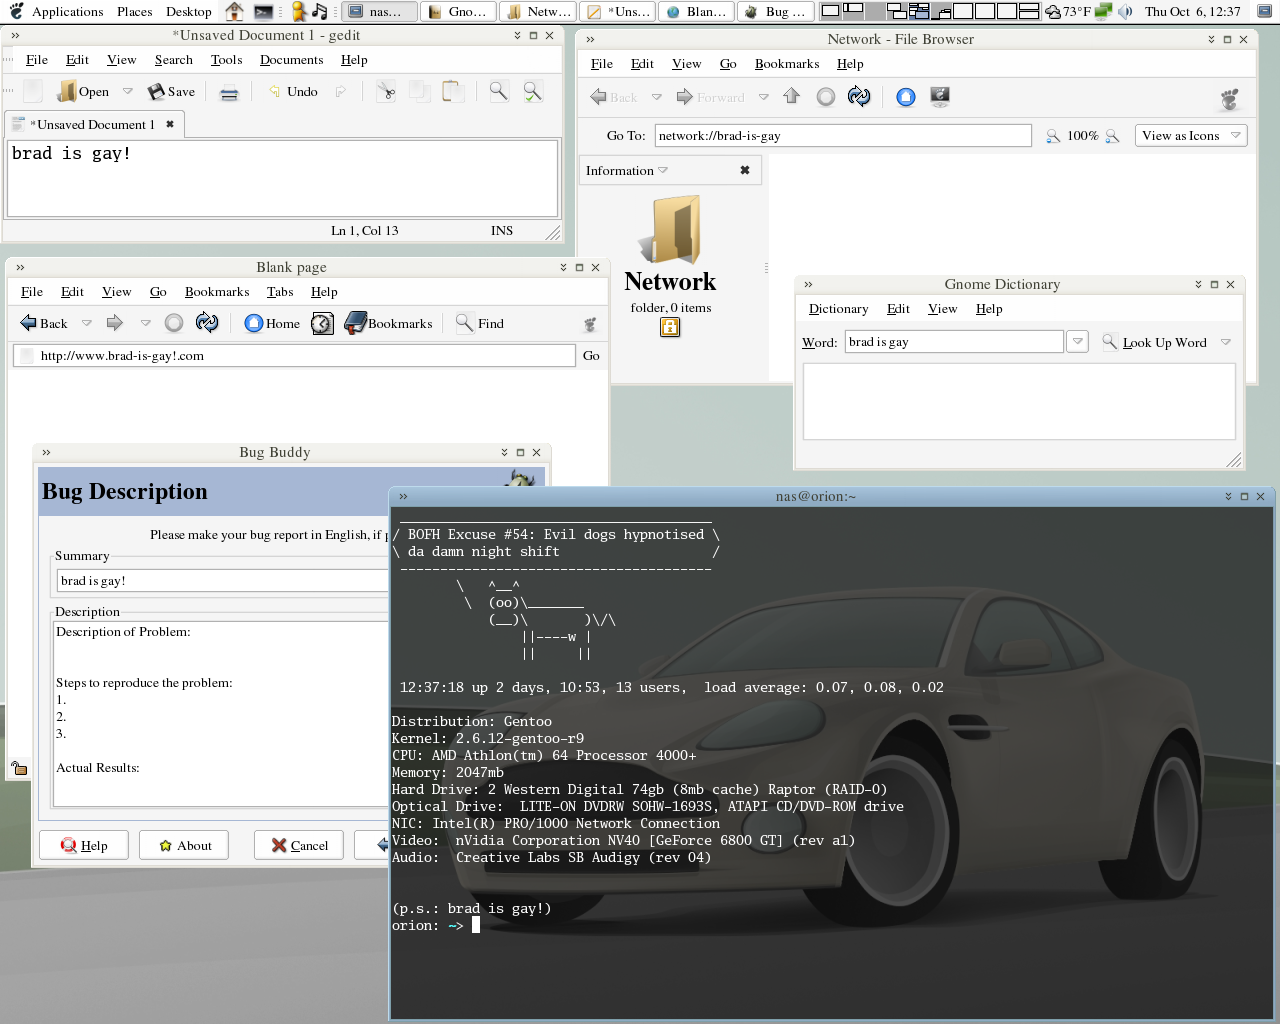Viewport: 1280px width, 1024px height.
Task: Click the Redo arrow in gedit toolbar
Action: 341,91
